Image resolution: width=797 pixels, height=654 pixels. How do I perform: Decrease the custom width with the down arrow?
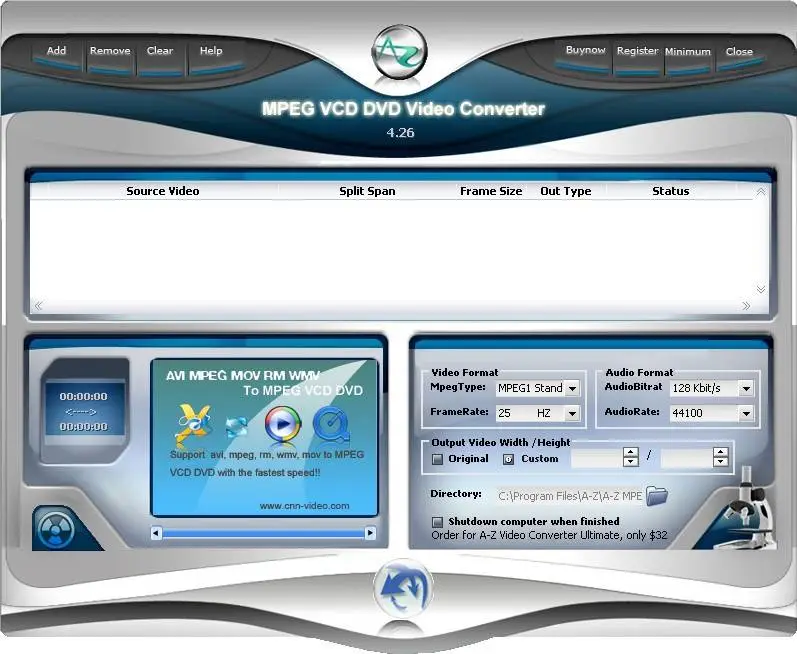[630, 461]
